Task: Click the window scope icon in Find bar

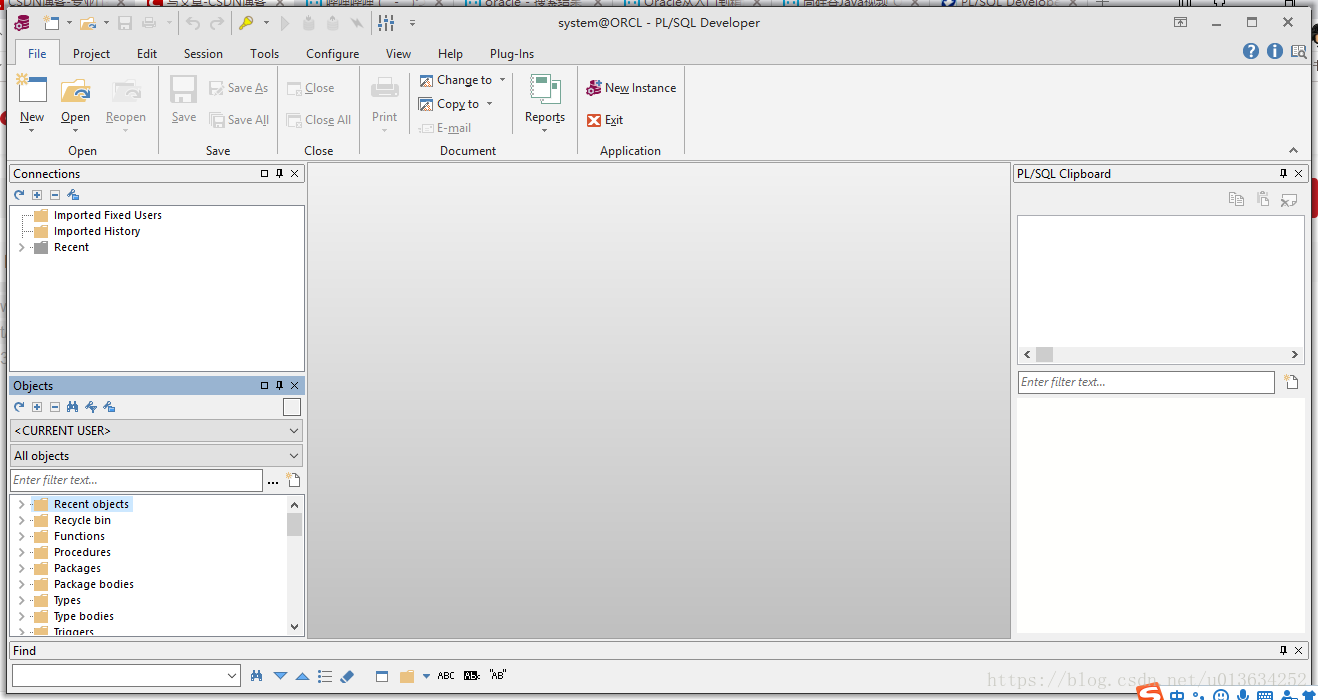Action: [382, 676]
